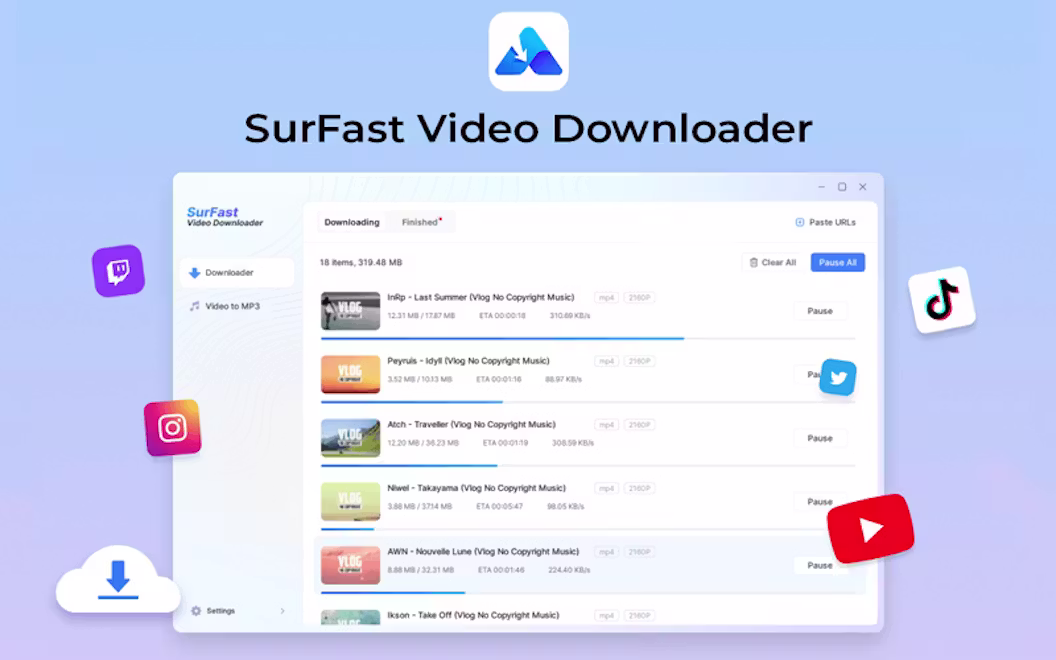The image size is (1056, 660).
Task: Switch to the Downloading tab
Action: (x=352, y=222)
